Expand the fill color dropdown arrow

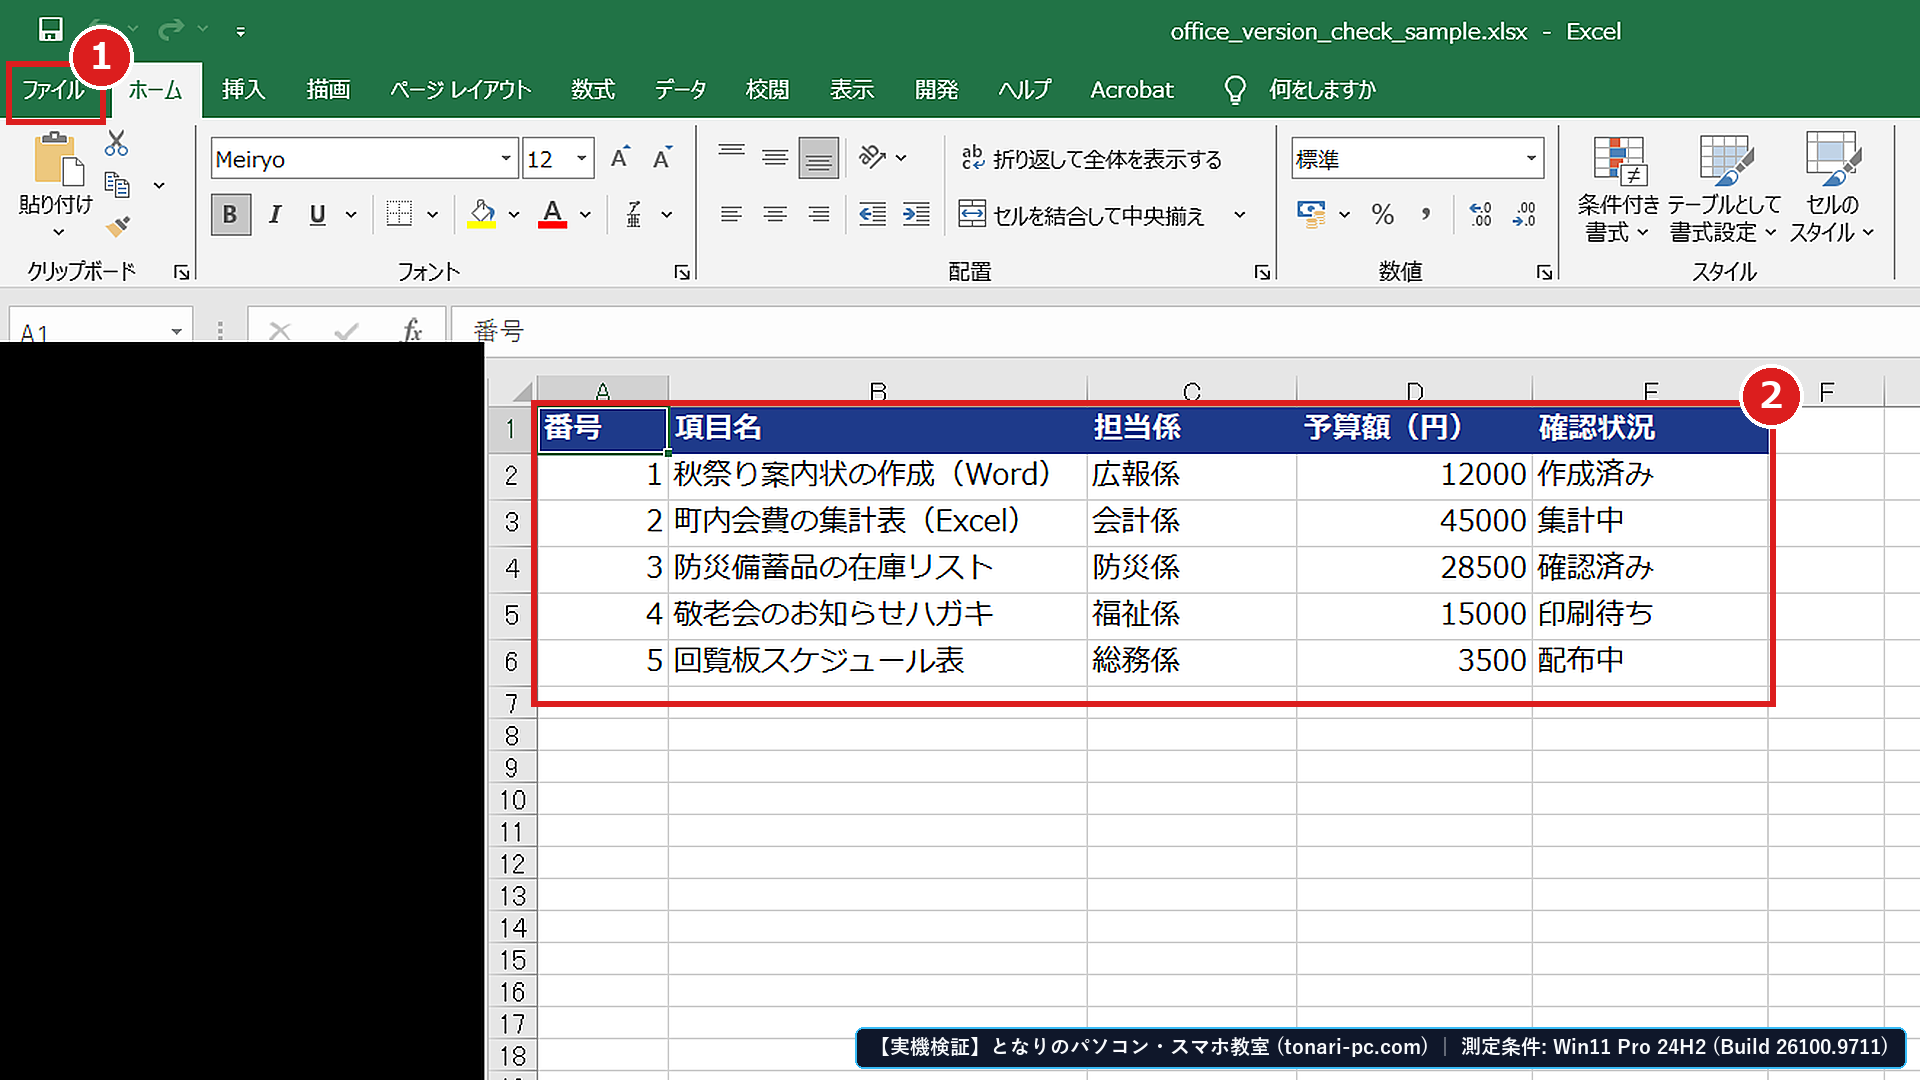pos(514,214)
